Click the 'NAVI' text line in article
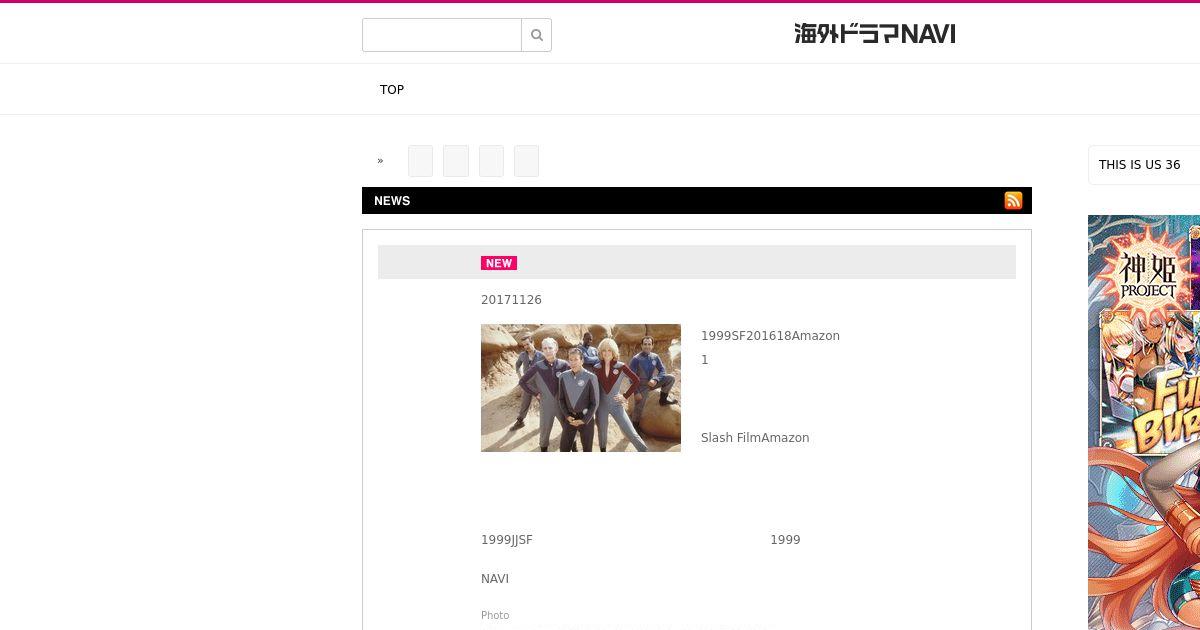 pyautogui.click(x=495, y=579)
